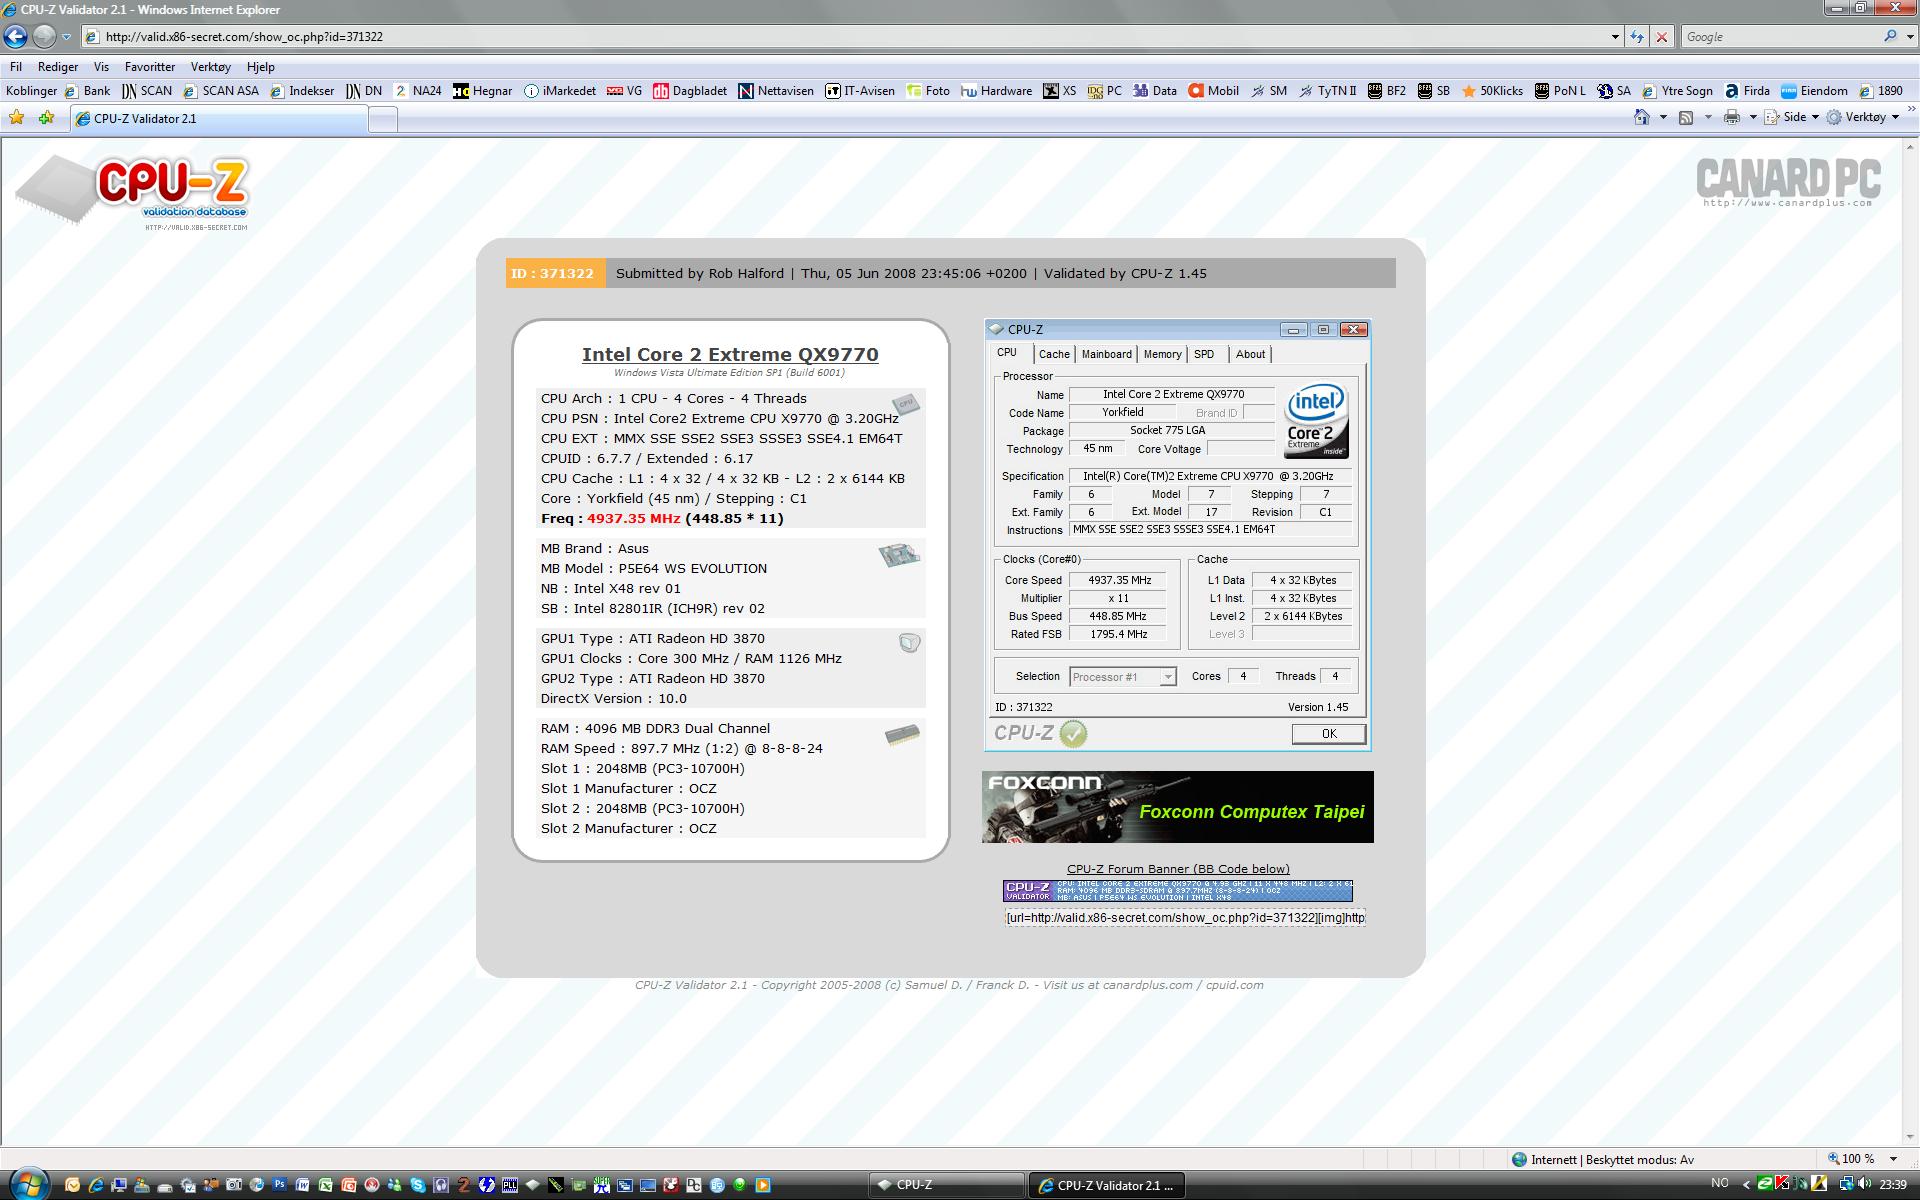The height and width of the screenshot is (1200, 1920).
Task: Switch to the CPU-Z taskbar window button
Action: click(x=946, y=1185)
